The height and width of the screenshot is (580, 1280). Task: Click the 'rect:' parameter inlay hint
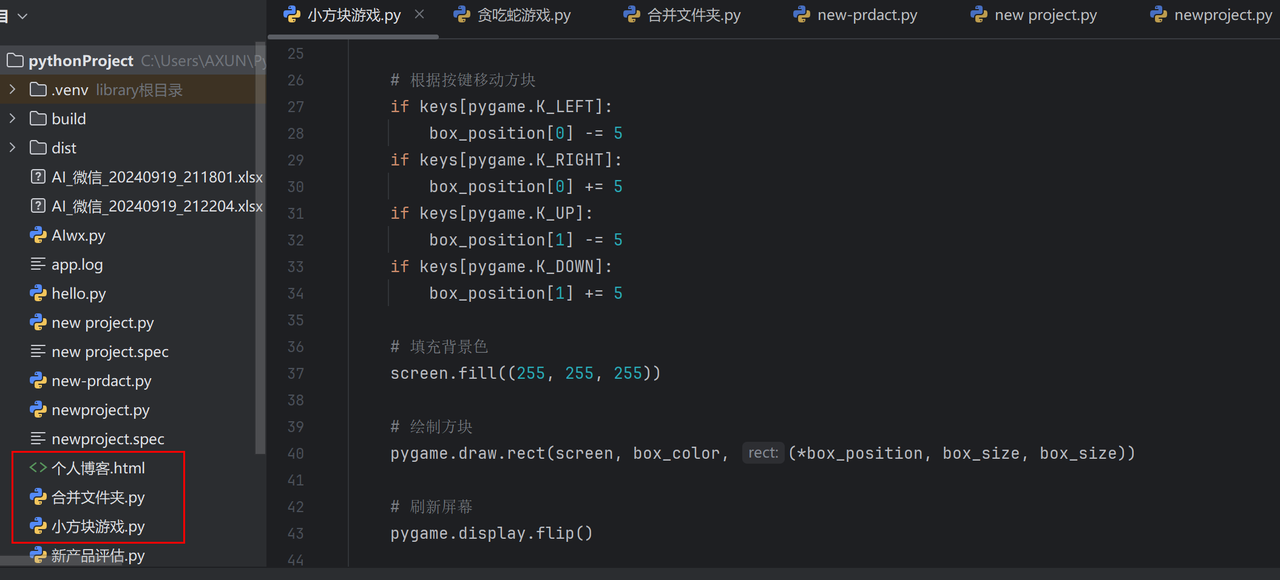pos(763,453)
